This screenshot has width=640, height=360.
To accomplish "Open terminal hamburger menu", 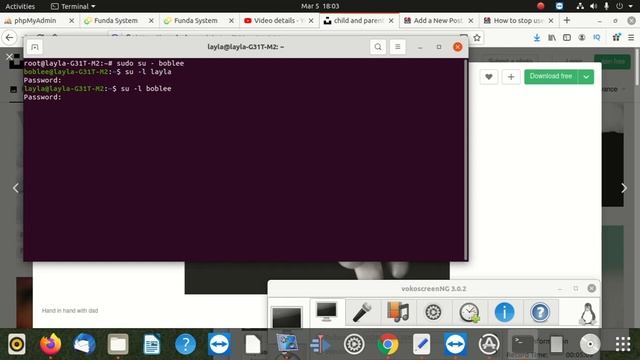I will [398, 47].
